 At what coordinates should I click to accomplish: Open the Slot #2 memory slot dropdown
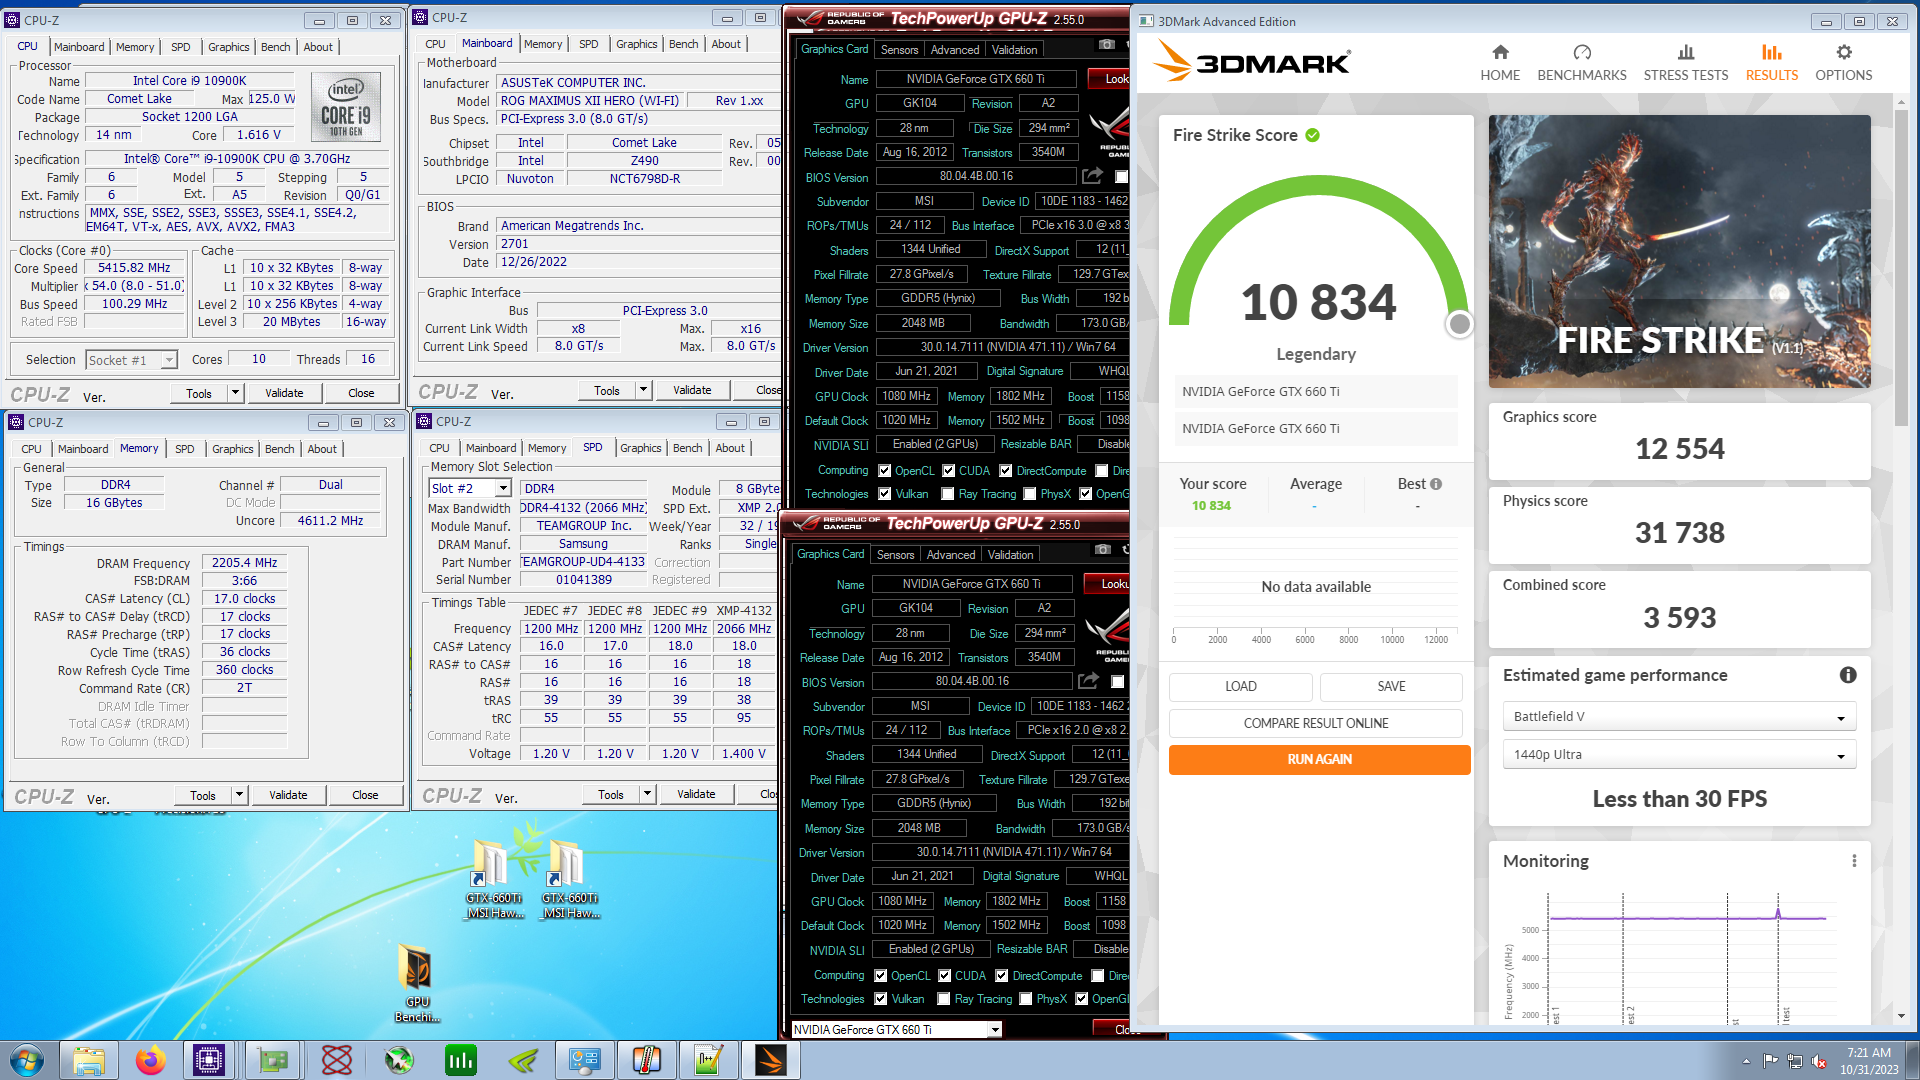(x=470, y=488)
